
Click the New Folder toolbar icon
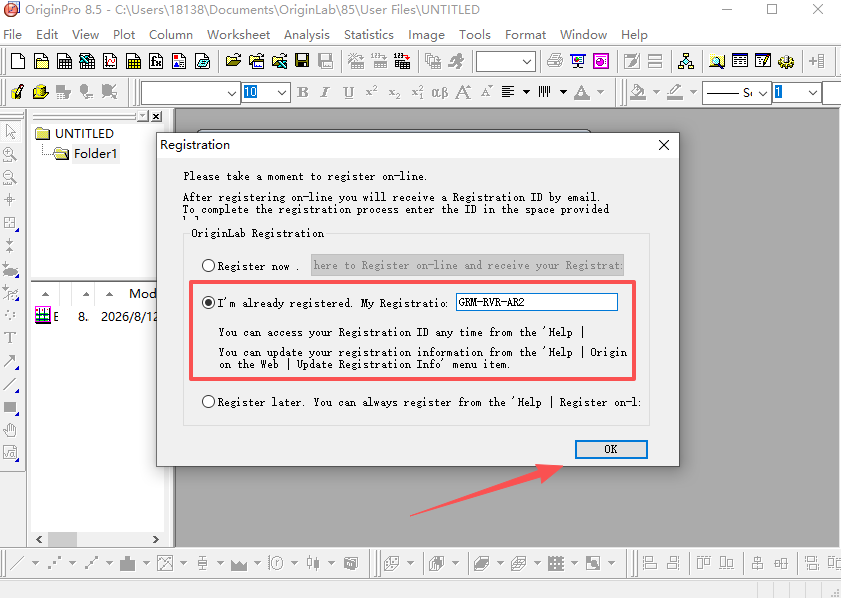click(41, 61)
